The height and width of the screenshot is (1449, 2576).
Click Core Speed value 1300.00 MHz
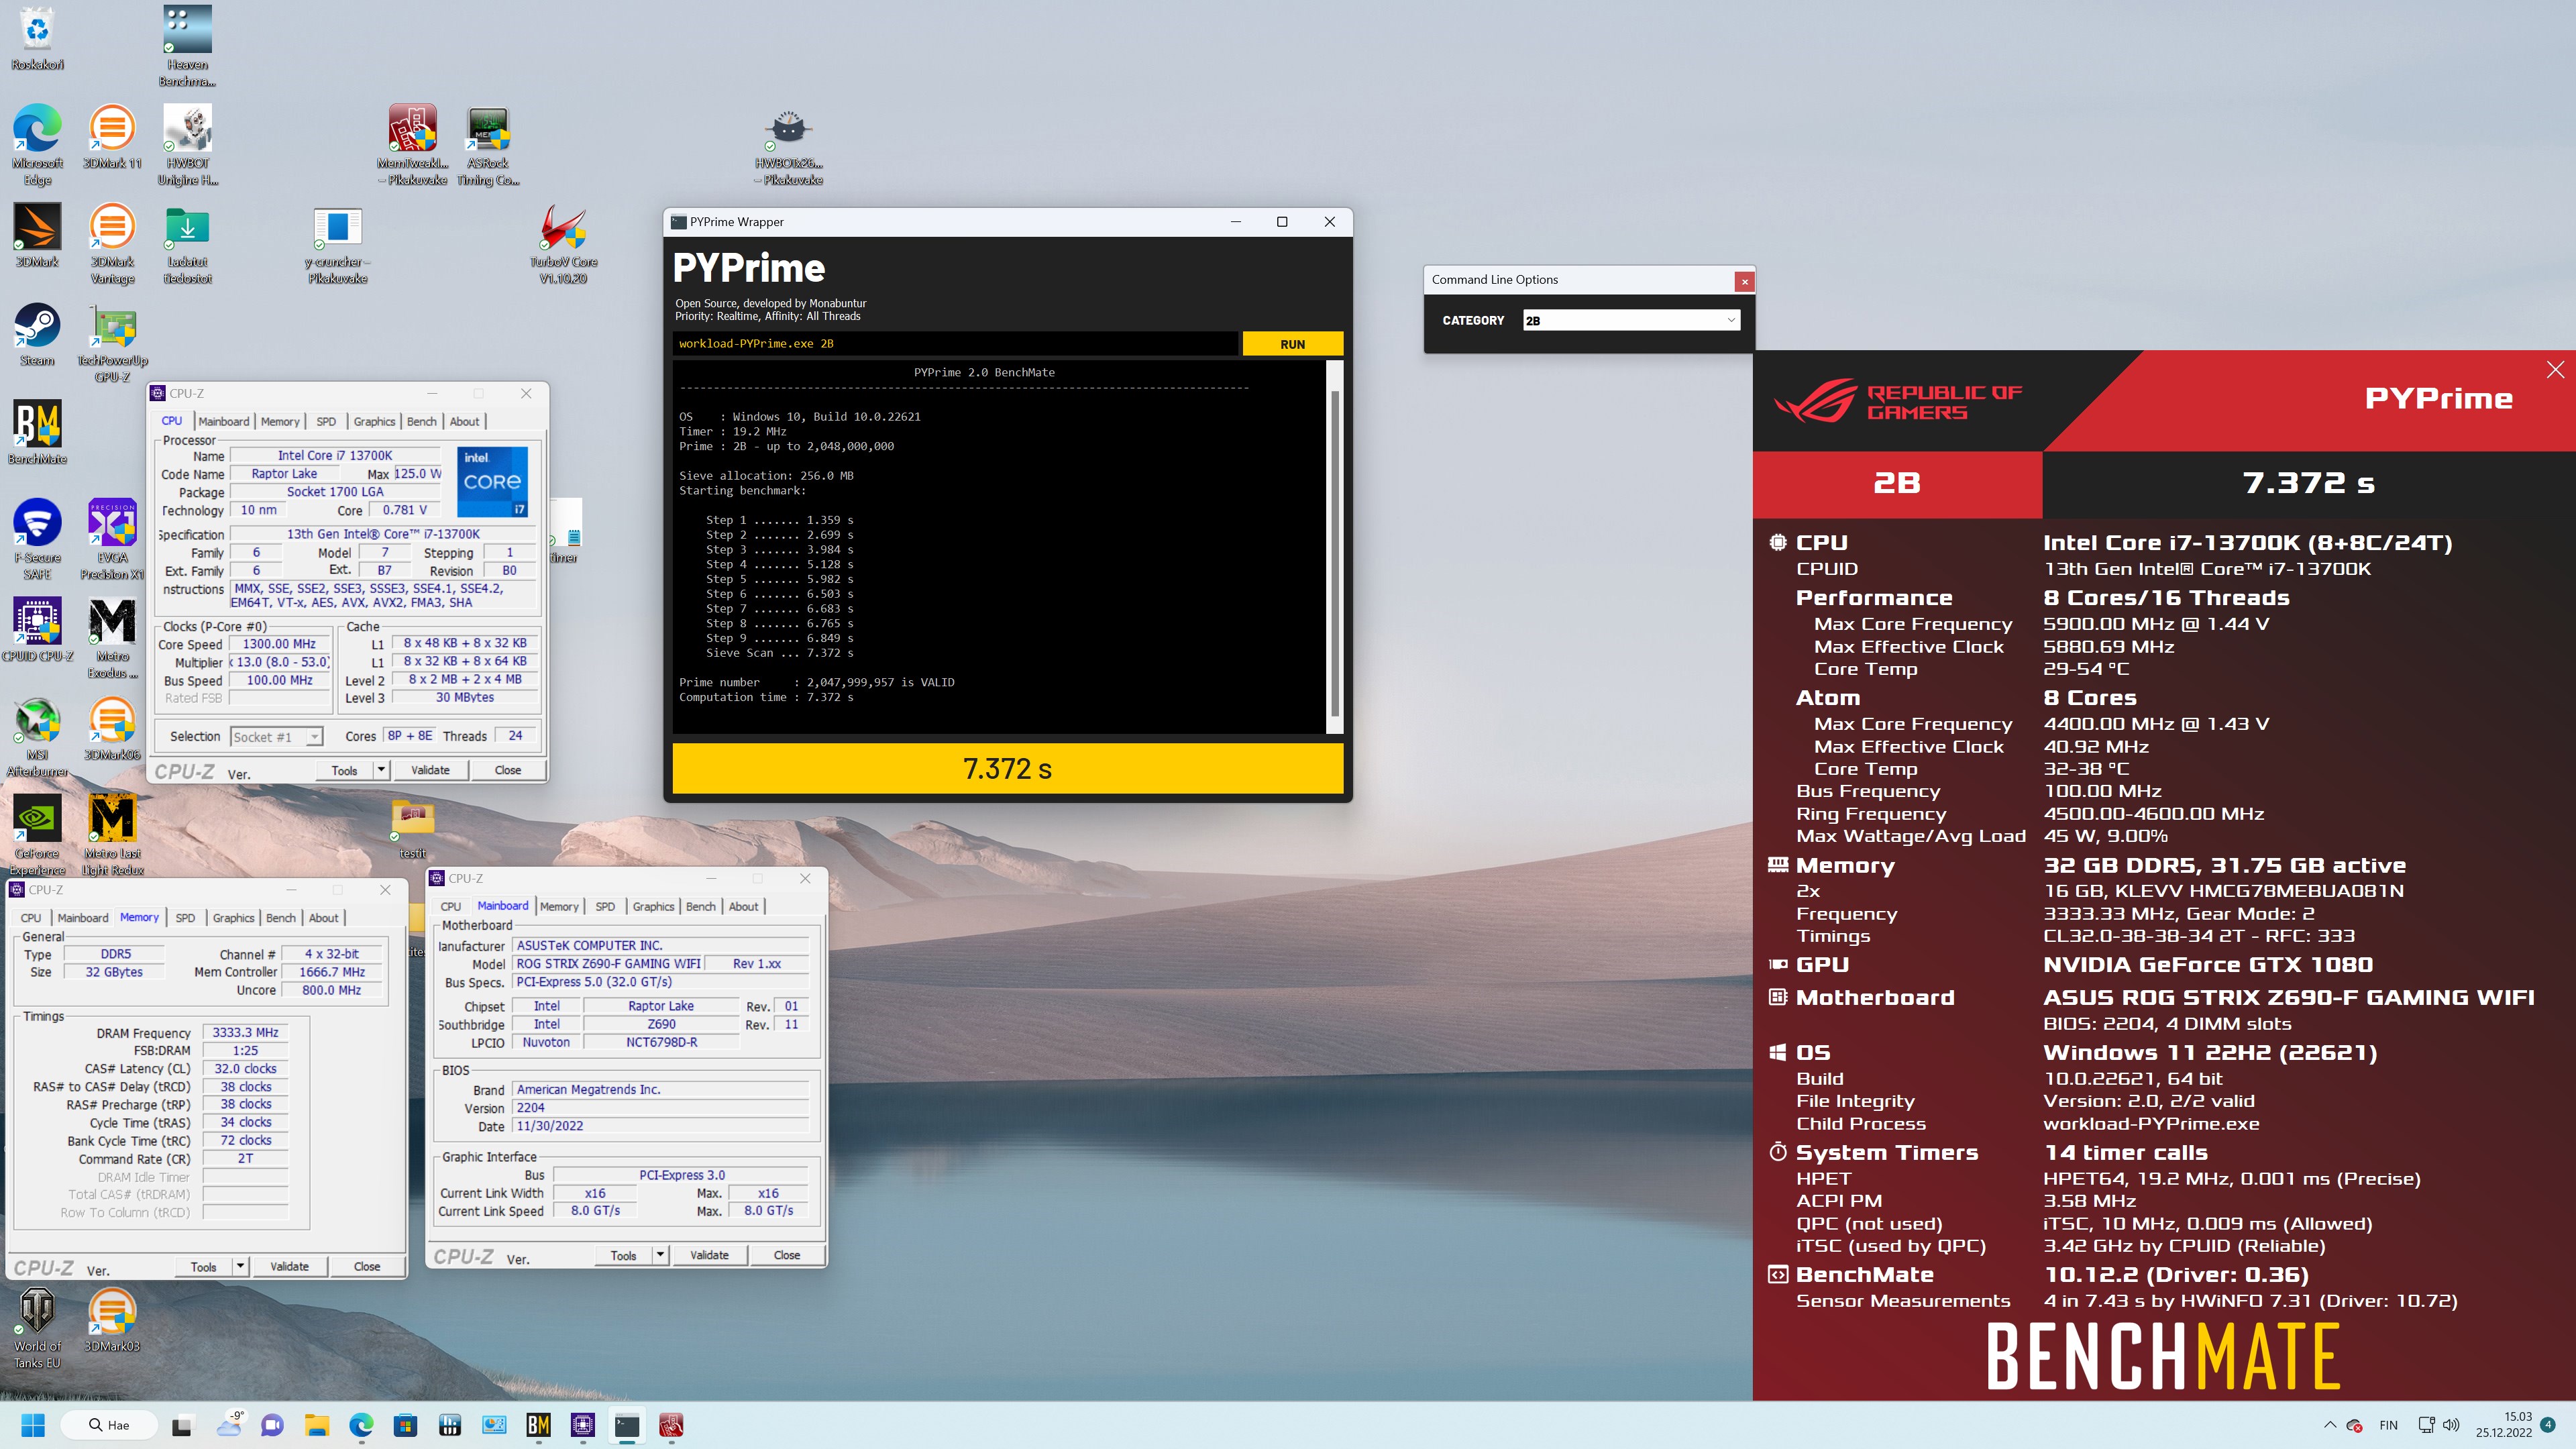tap(279, 644)
